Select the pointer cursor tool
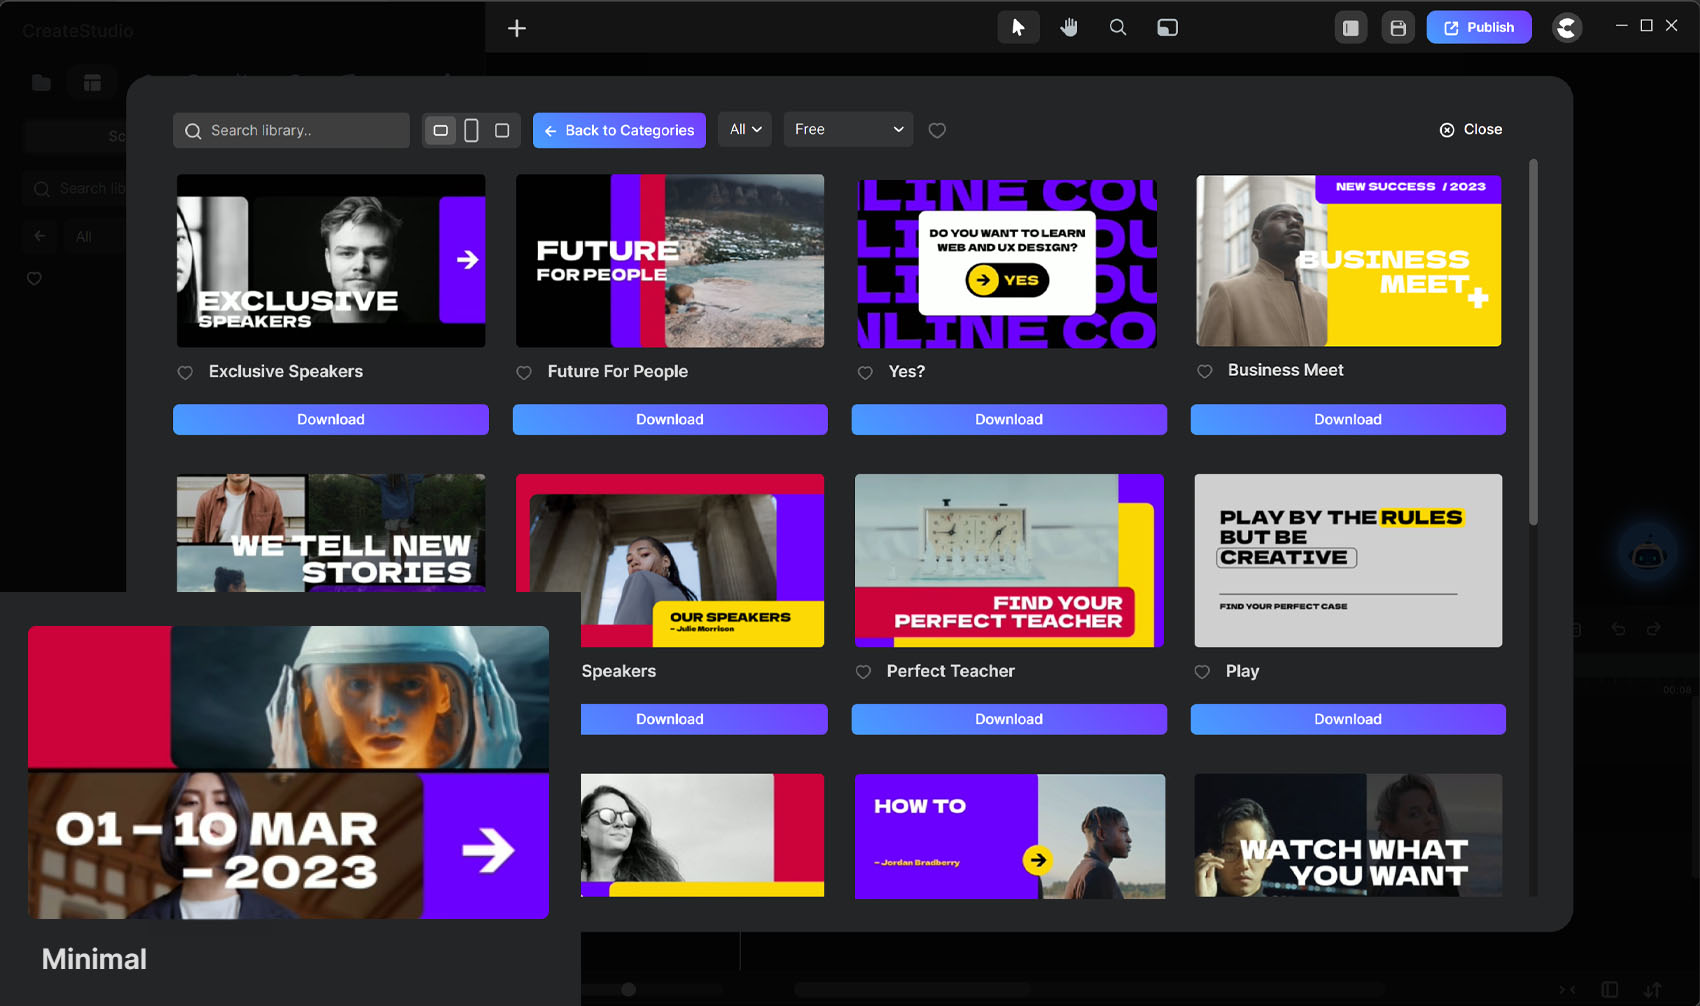Screen dimensions: 1700x1006 pyautogui.click(x=1018, y=28)
